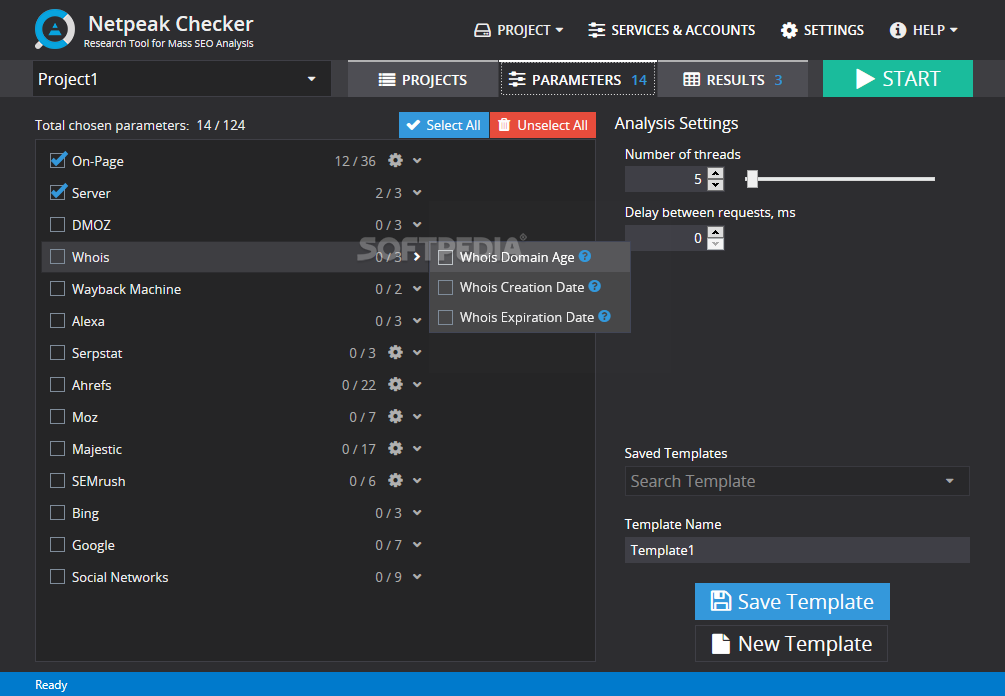Switch to the PARAMETERS tab
The height and width of the screenshot is (696, 1005).
[577, 79]
